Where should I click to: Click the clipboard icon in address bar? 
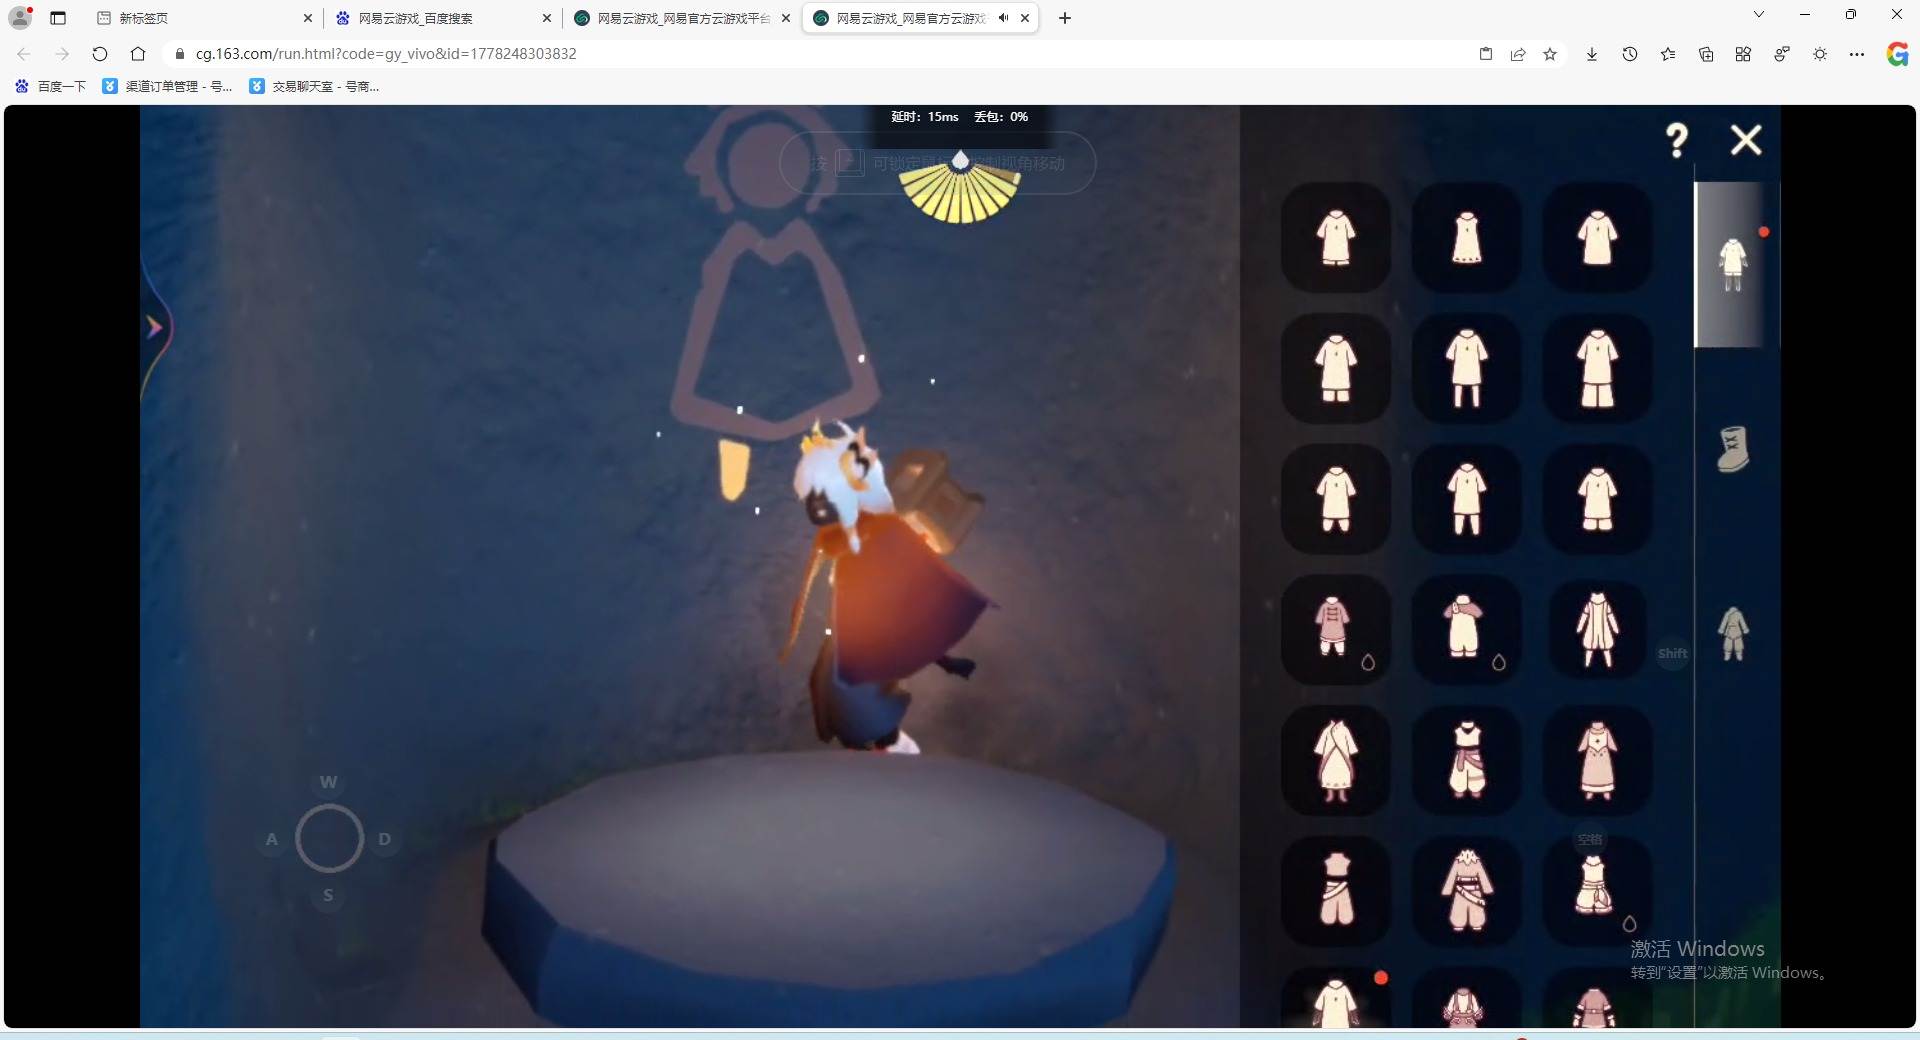coord(1486,54)
